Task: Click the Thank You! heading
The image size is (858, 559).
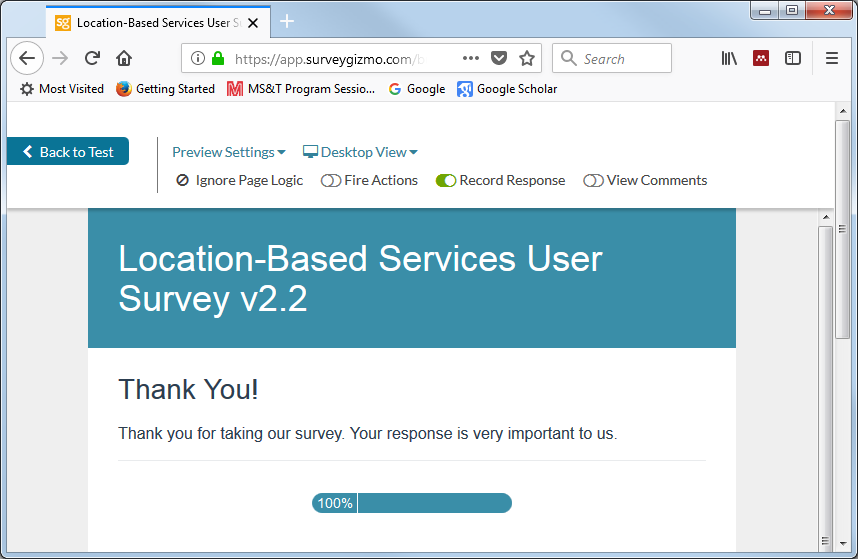Action: [188, 389]
